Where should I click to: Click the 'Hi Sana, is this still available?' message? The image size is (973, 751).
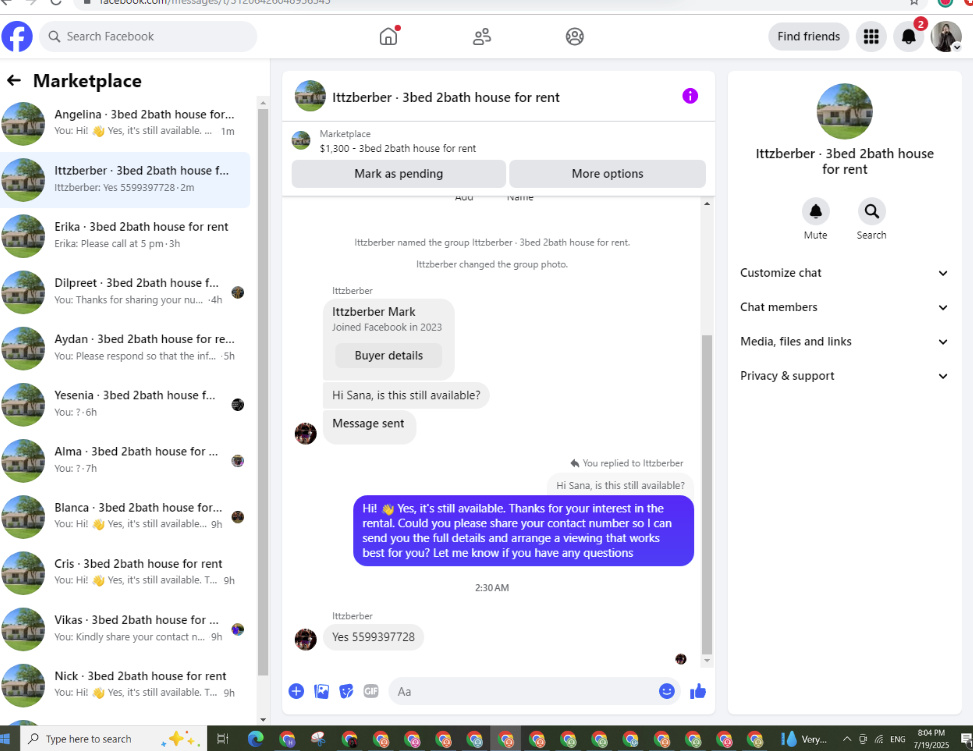point(406,395)
